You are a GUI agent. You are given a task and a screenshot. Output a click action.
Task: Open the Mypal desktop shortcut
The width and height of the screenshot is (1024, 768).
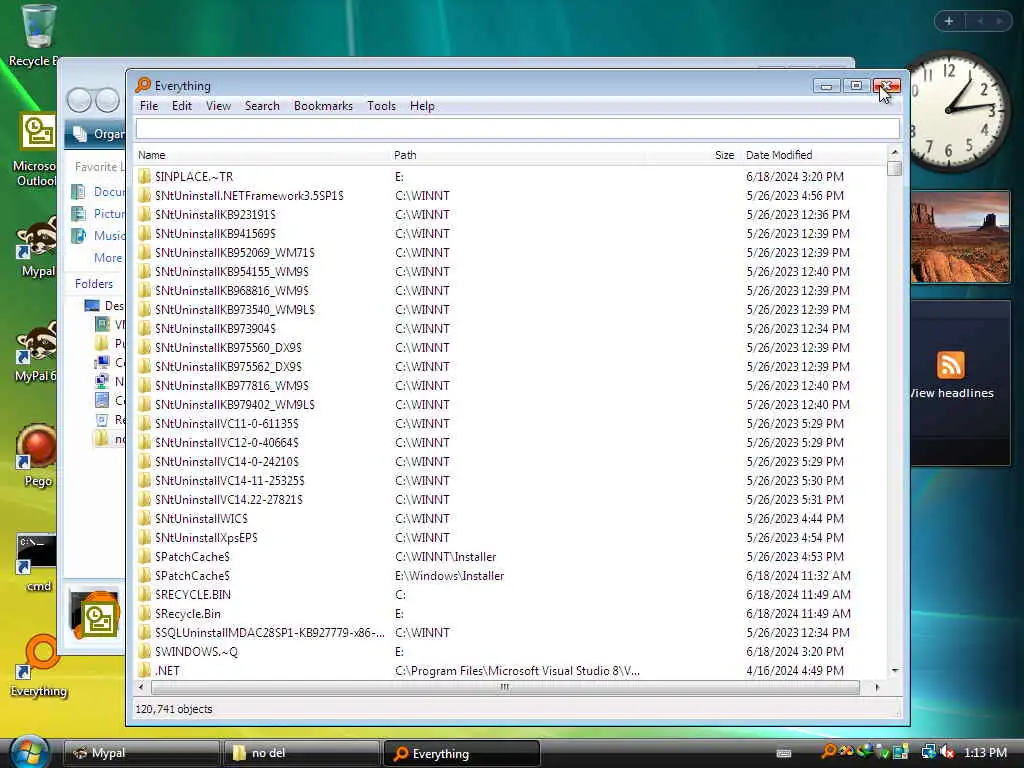pos(37,248)
